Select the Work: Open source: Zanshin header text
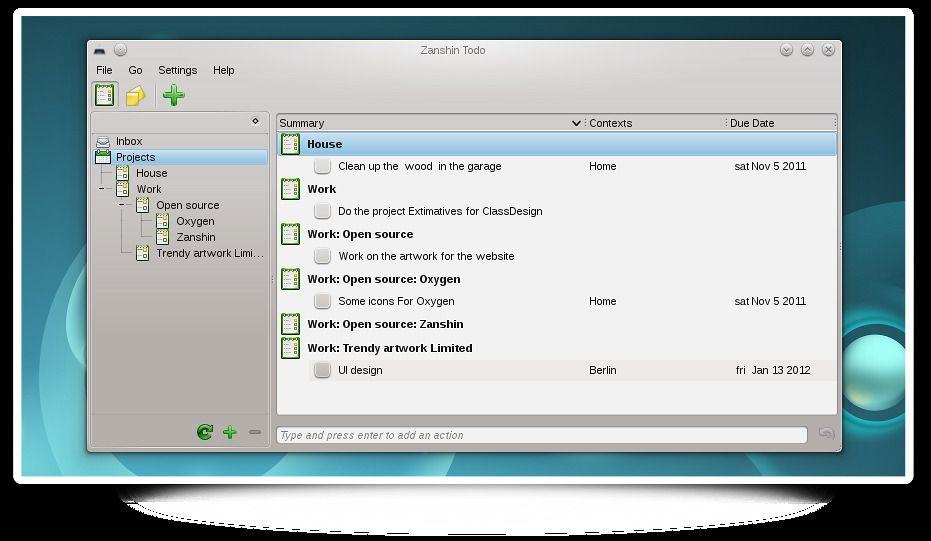 (385, 324)
